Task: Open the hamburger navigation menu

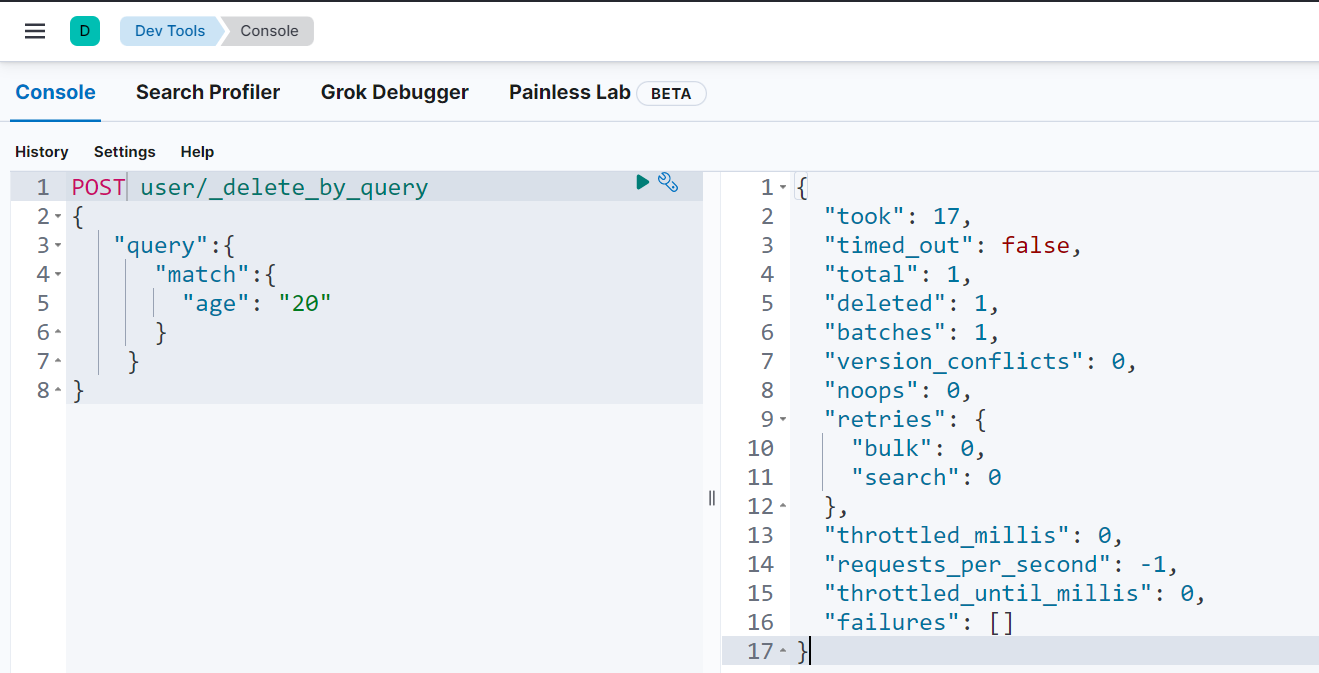Action: [x=35, y=31]
